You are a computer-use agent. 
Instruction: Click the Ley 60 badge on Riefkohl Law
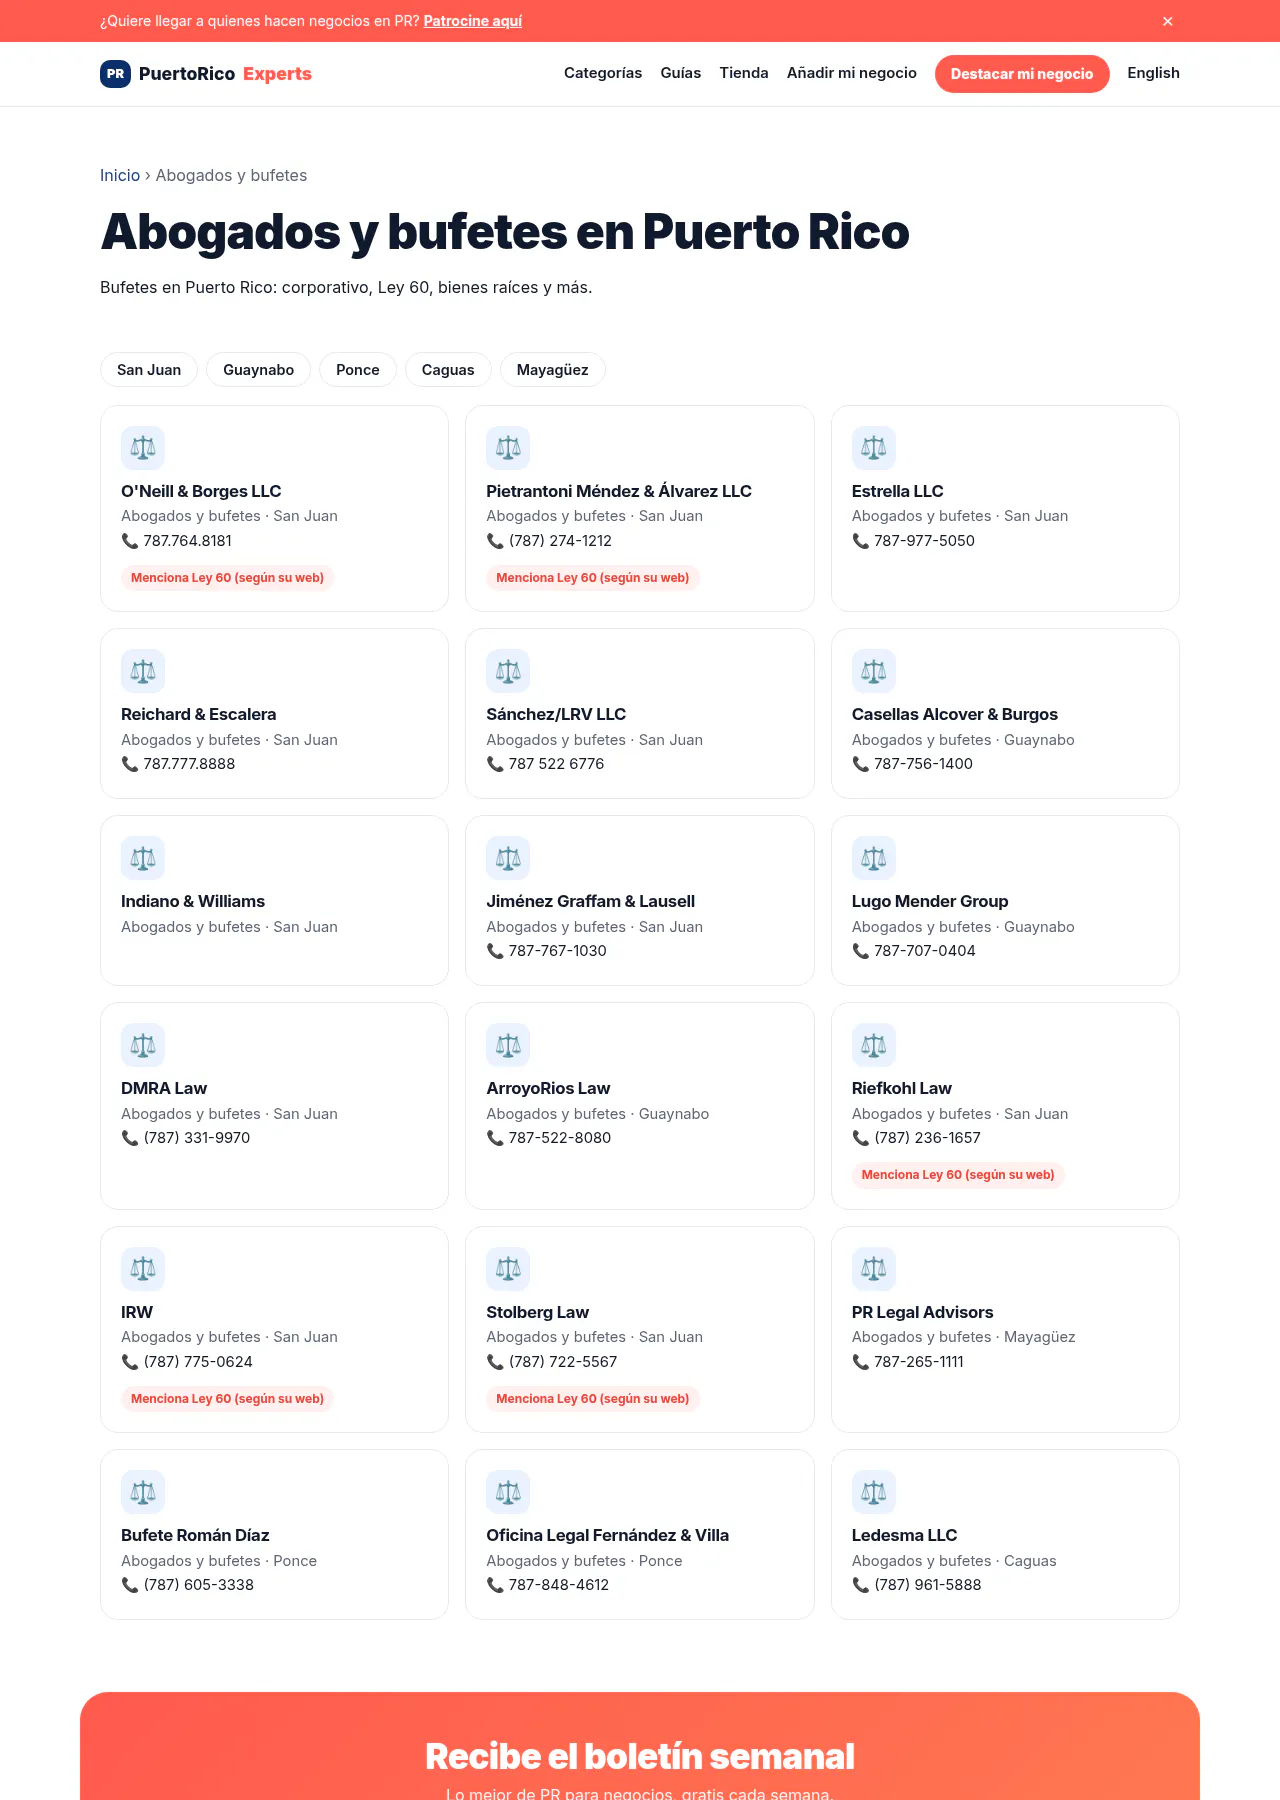point(958,1175)
